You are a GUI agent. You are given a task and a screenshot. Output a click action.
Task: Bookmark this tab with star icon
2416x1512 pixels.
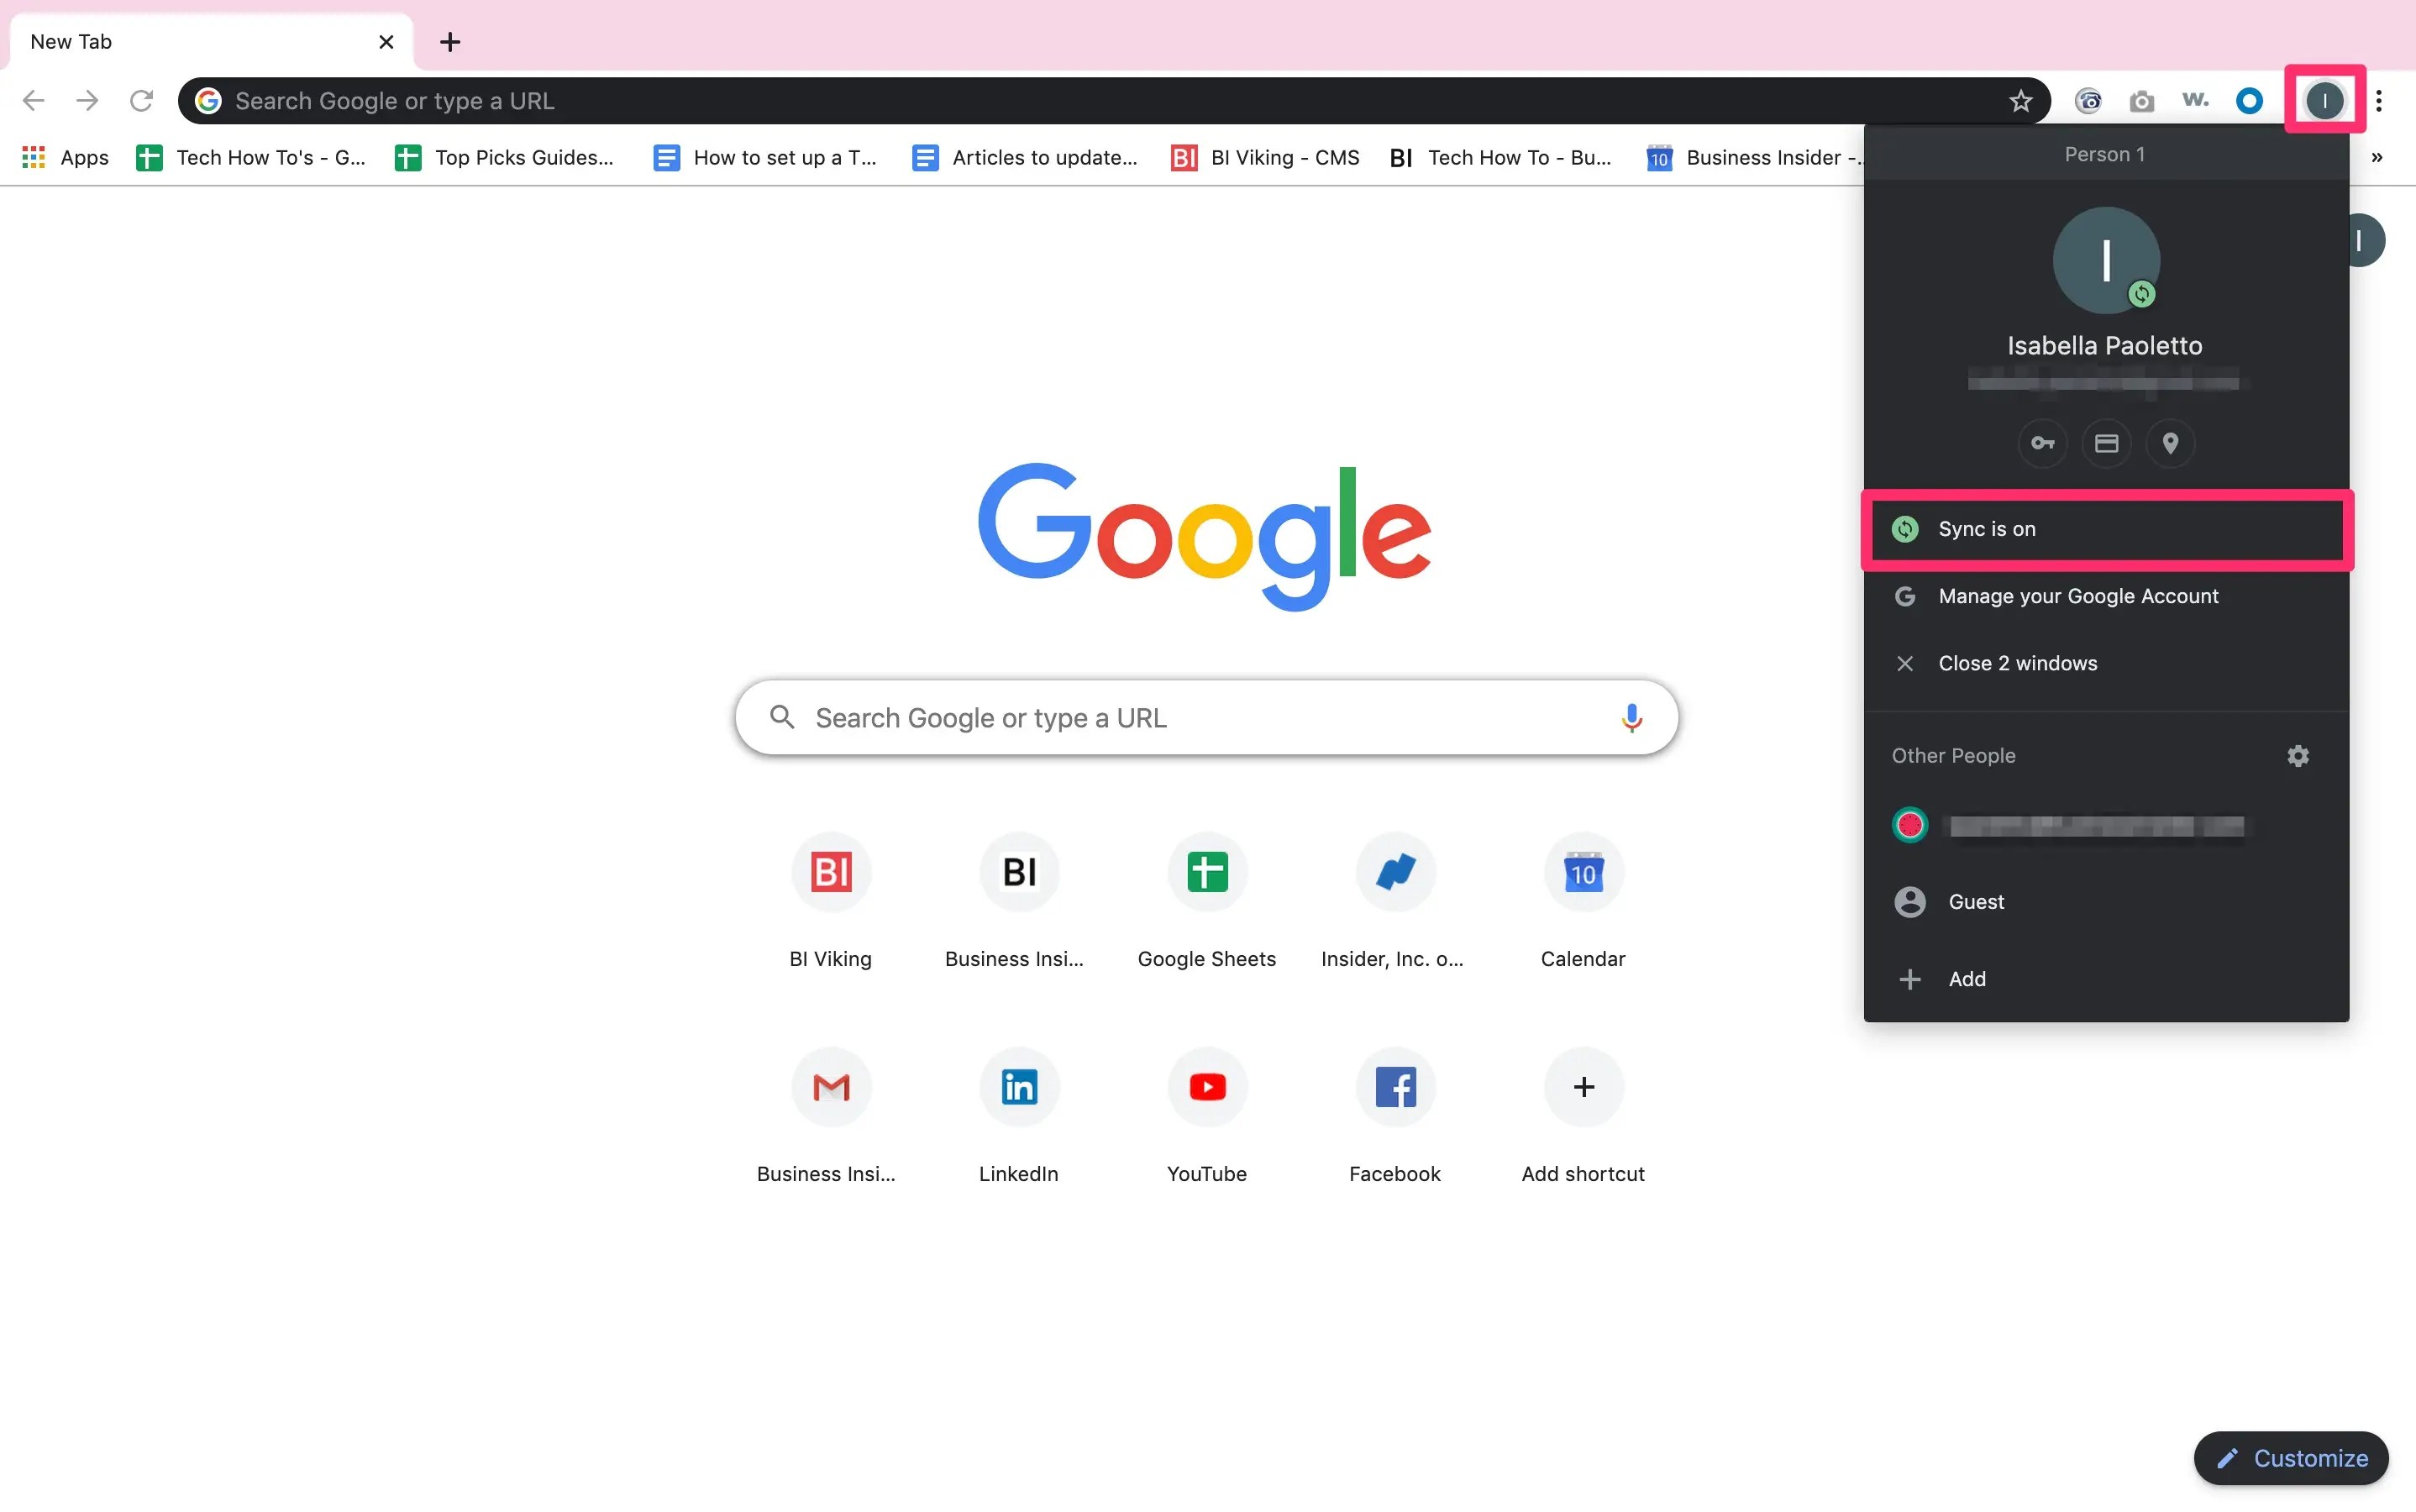tap(2021, 101)
